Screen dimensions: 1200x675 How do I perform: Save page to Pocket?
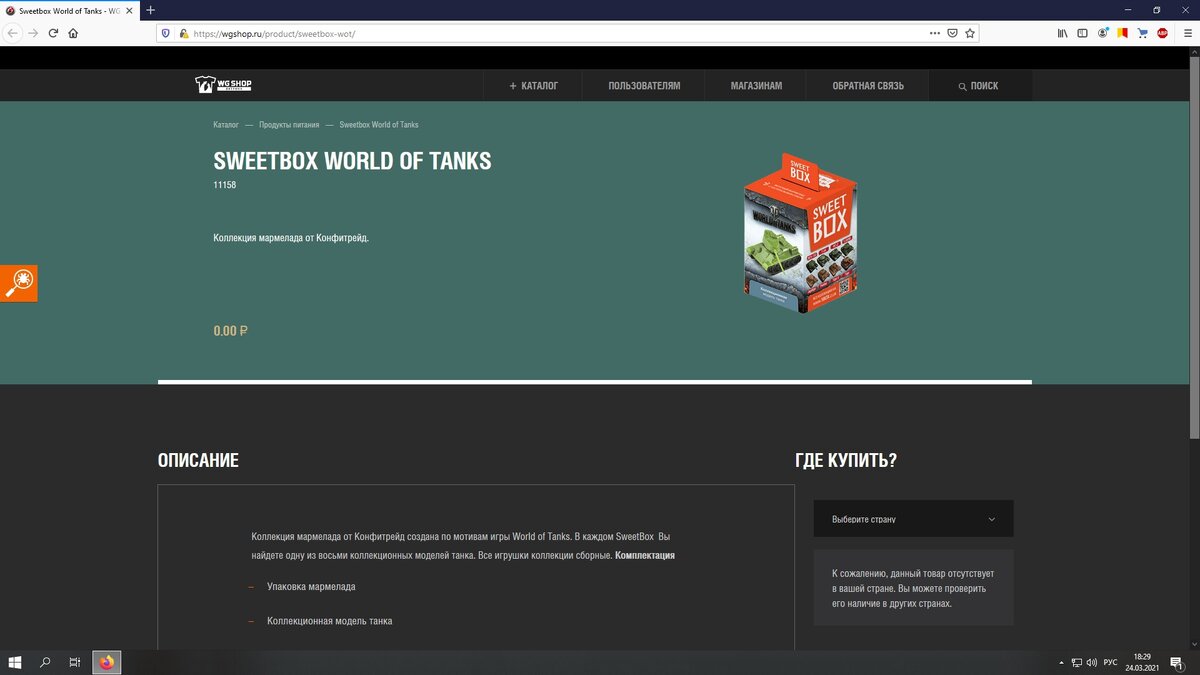point(952,33)
